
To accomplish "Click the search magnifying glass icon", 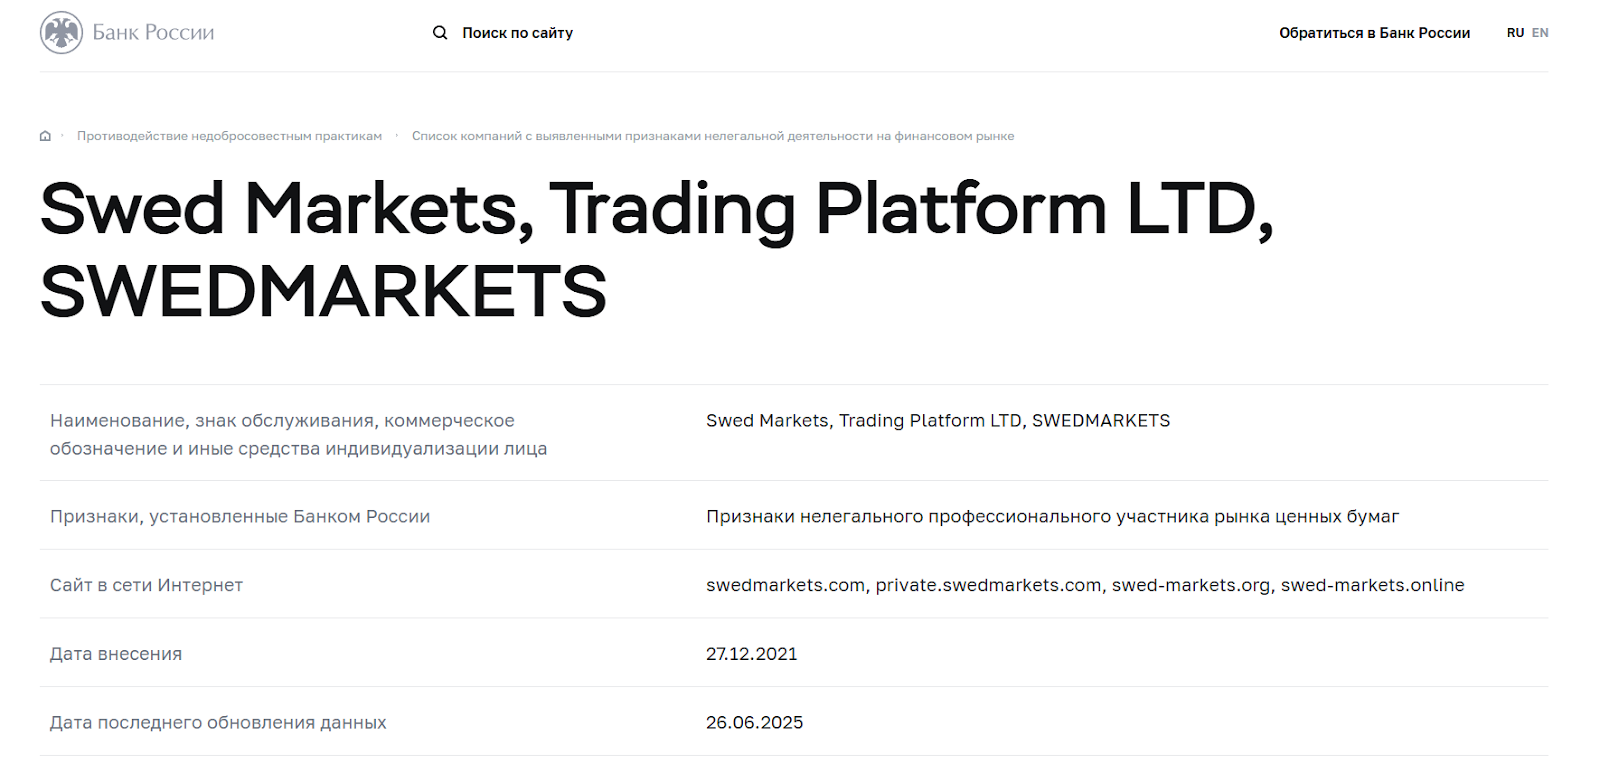I will (x=440, y=32).
